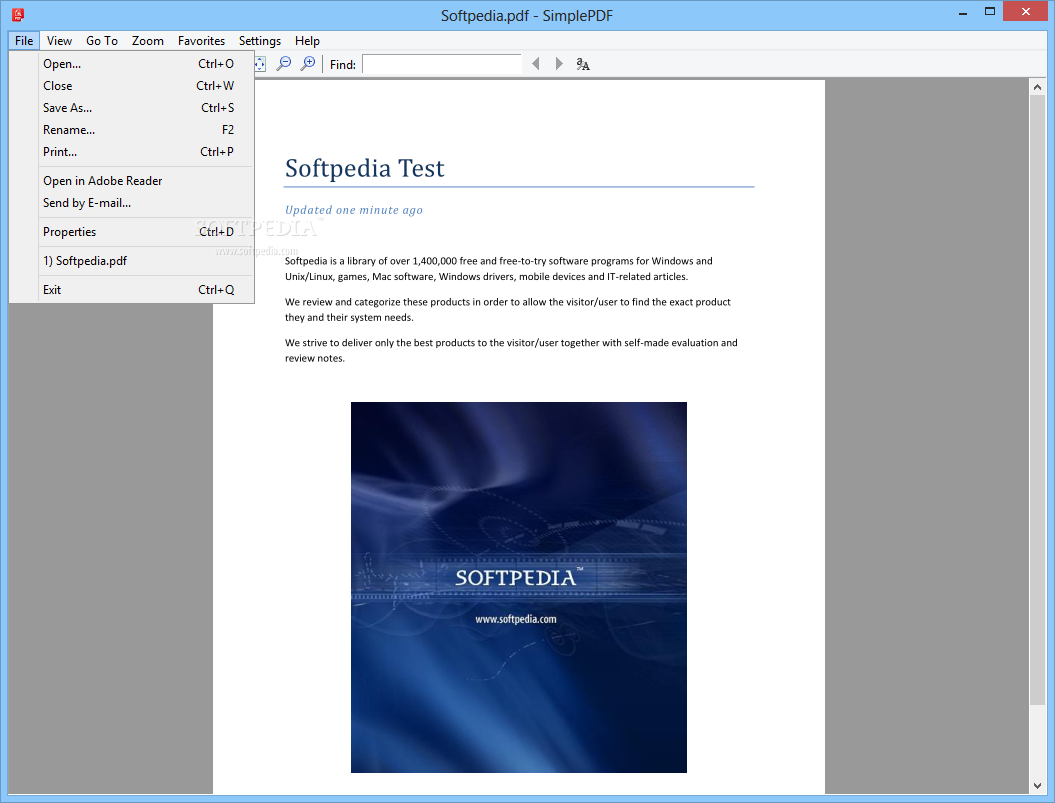Click inside the Find text field
Screen dimensions: 1055x803
click(442, 64)
